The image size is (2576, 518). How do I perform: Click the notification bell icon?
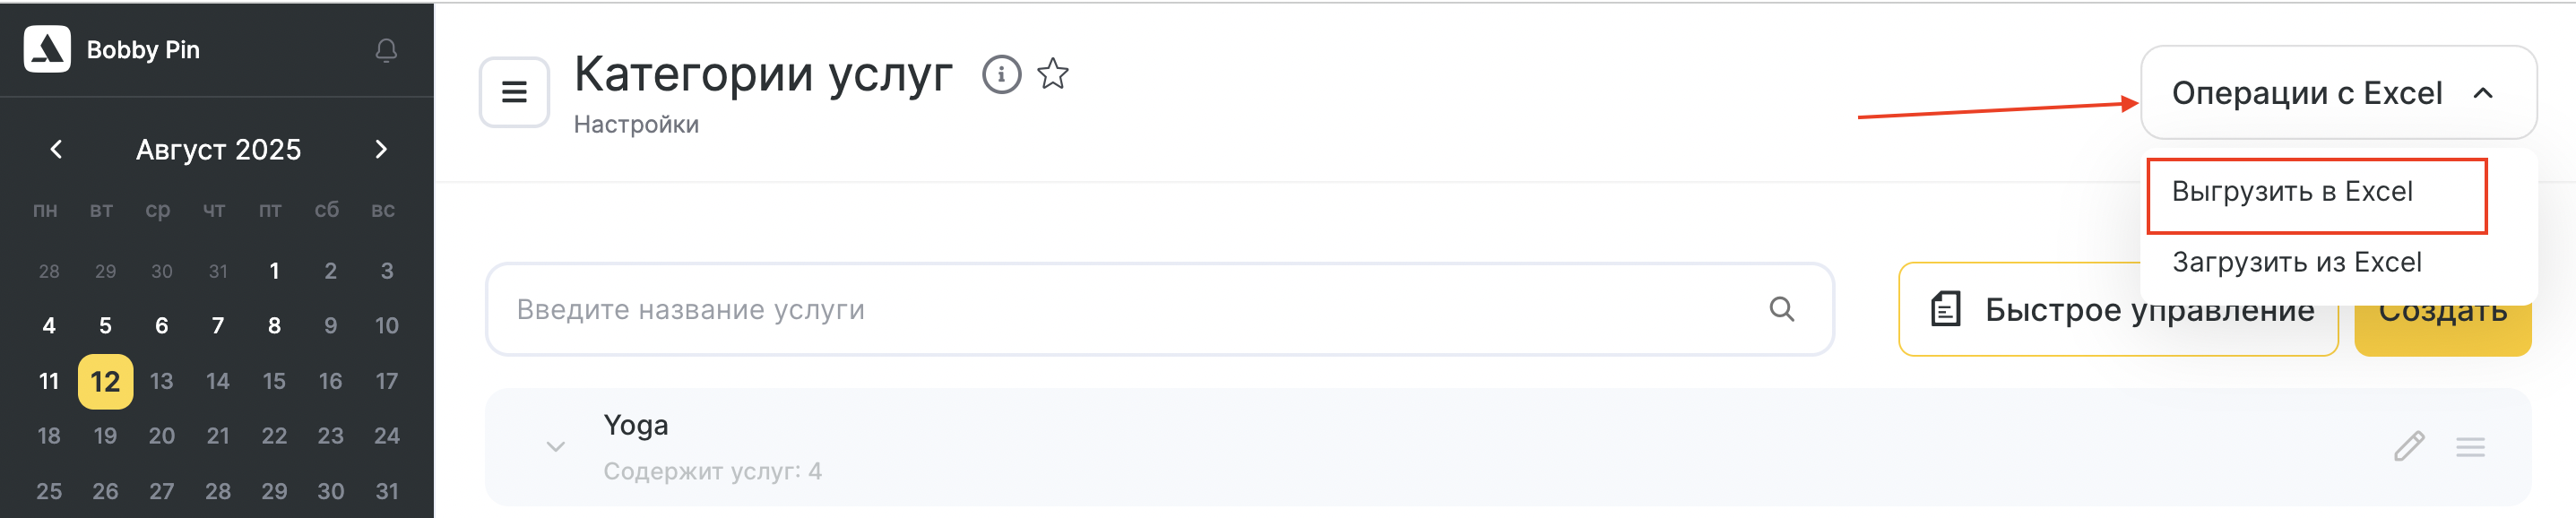click(x=386, y=50)
